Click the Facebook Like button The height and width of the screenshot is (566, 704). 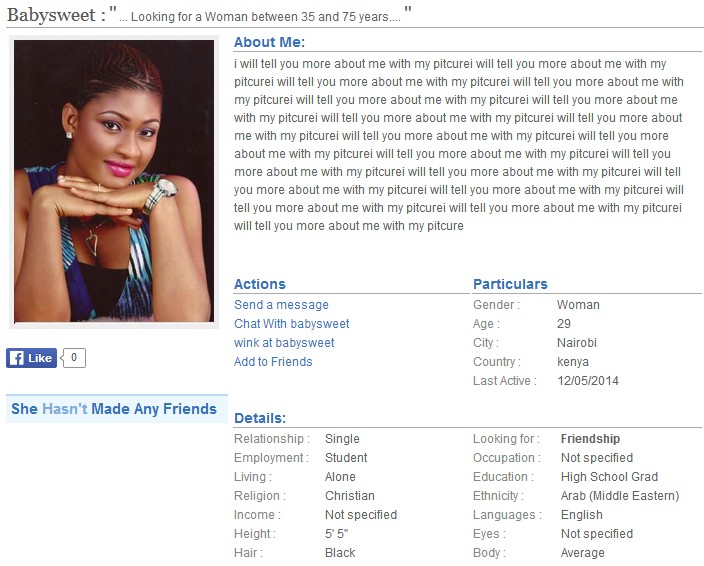click(31, 358)
